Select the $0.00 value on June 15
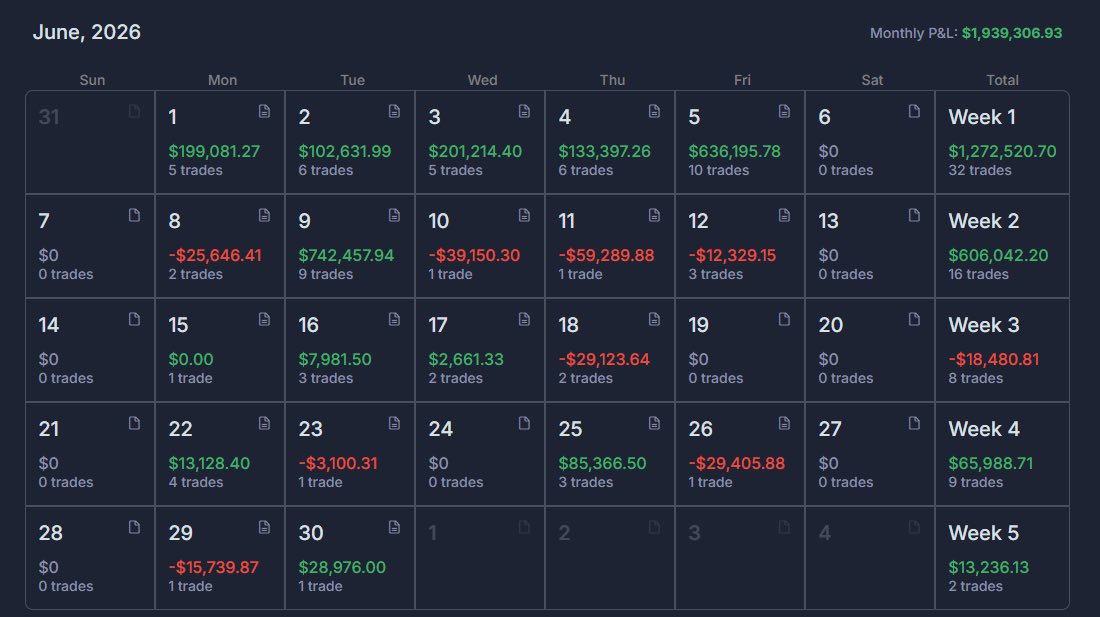1100x617 pixels. click(190, 359)
